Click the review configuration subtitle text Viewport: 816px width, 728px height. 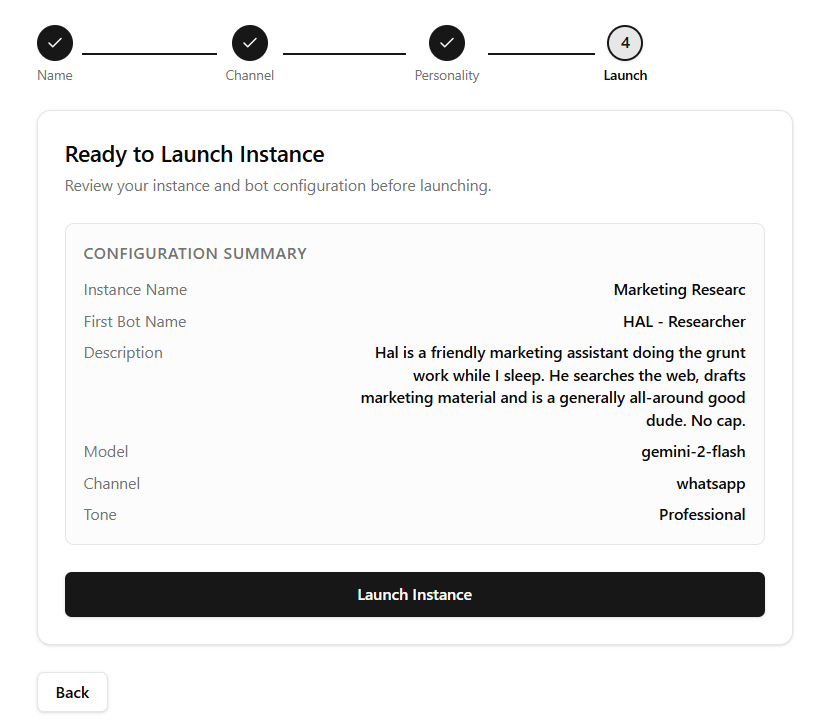(x=278, y=186)
